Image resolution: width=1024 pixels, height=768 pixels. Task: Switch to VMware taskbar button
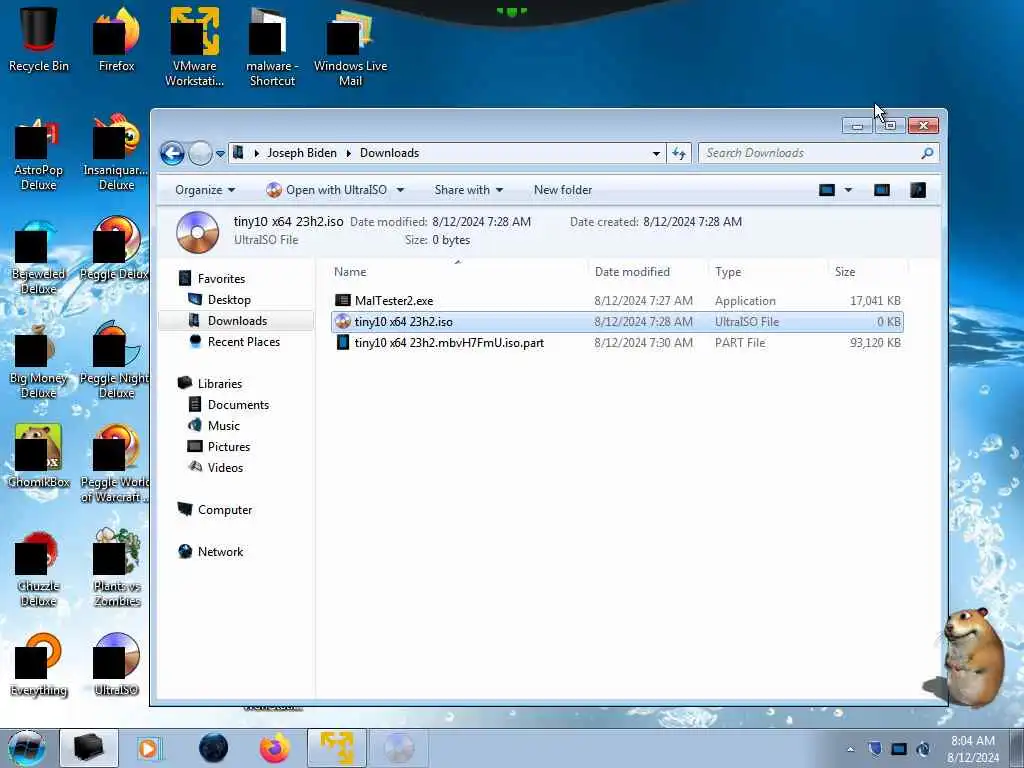[337, 748]
